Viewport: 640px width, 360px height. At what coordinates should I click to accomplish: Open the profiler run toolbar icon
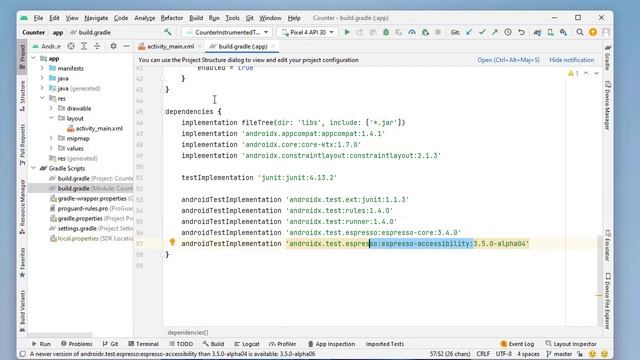click(x=412, y=32)
